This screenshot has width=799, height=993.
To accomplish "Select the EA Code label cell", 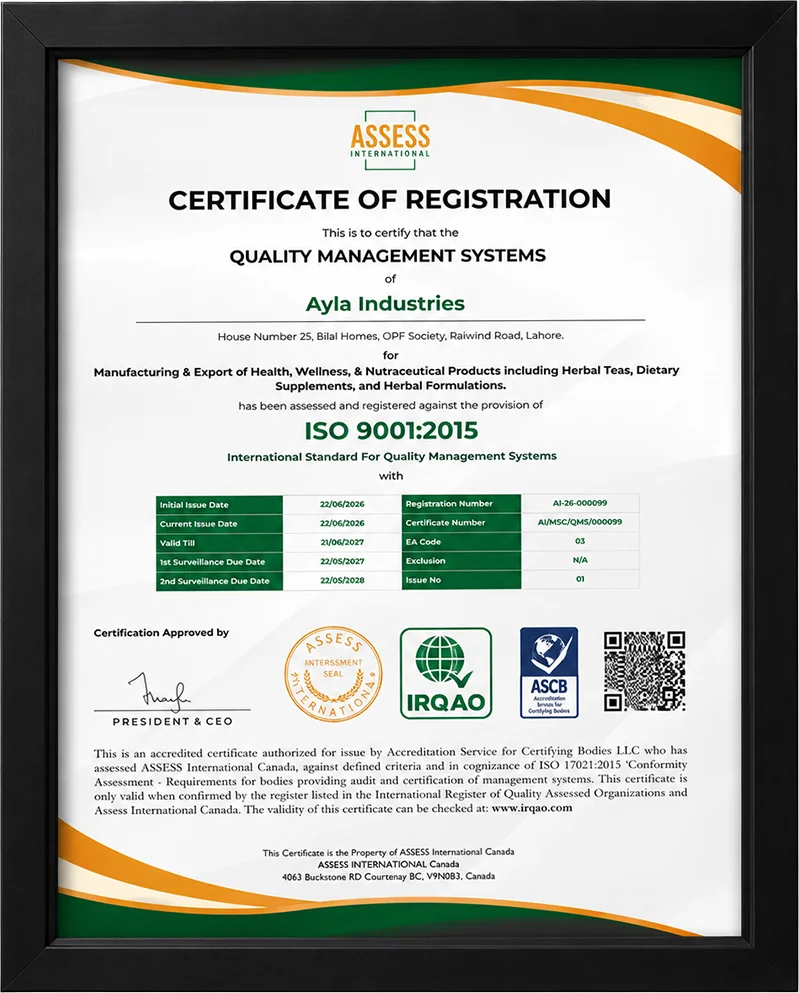I will pyautogui.click(x=461, y=541).
